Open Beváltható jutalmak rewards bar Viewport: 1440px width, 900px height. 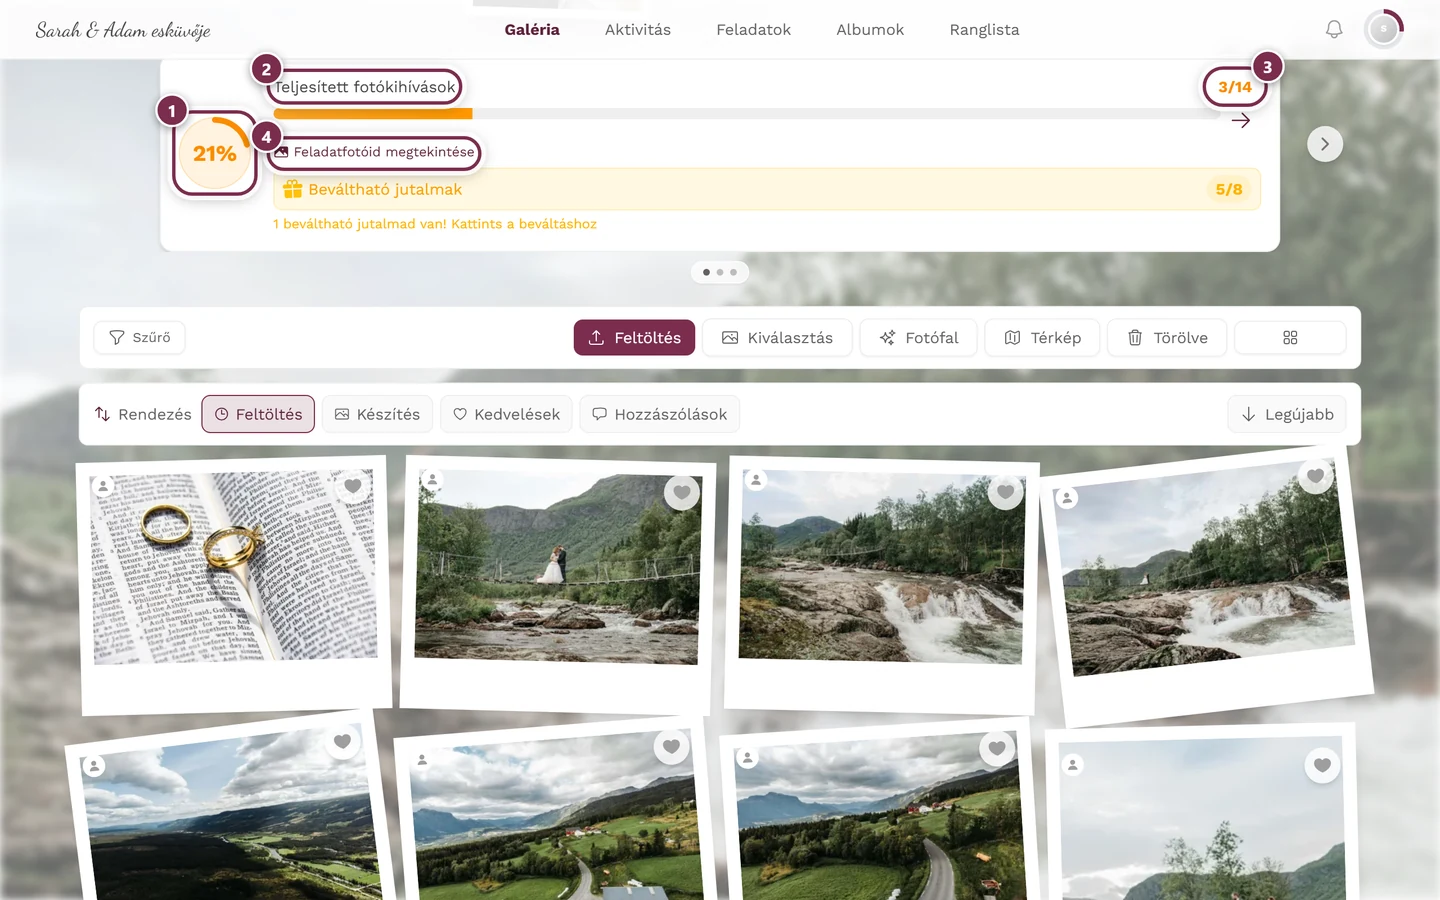766,189
